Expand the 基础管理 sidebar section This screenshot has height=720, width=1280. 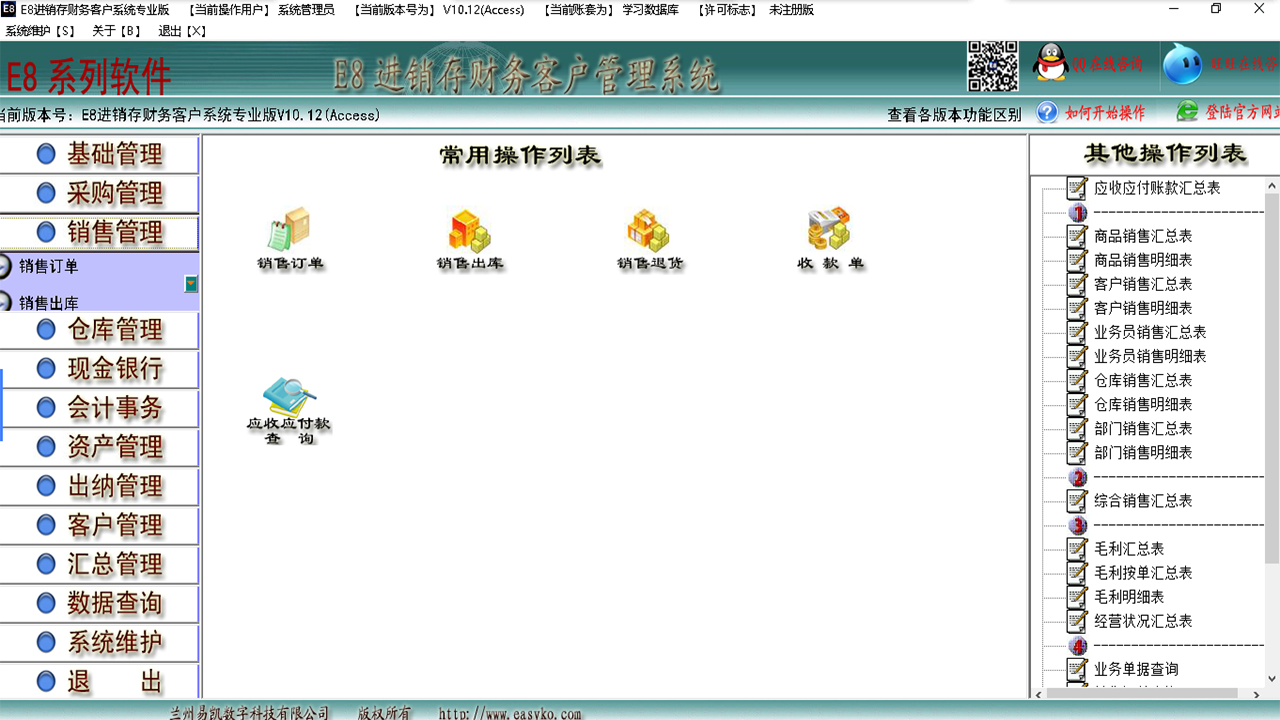99,155
